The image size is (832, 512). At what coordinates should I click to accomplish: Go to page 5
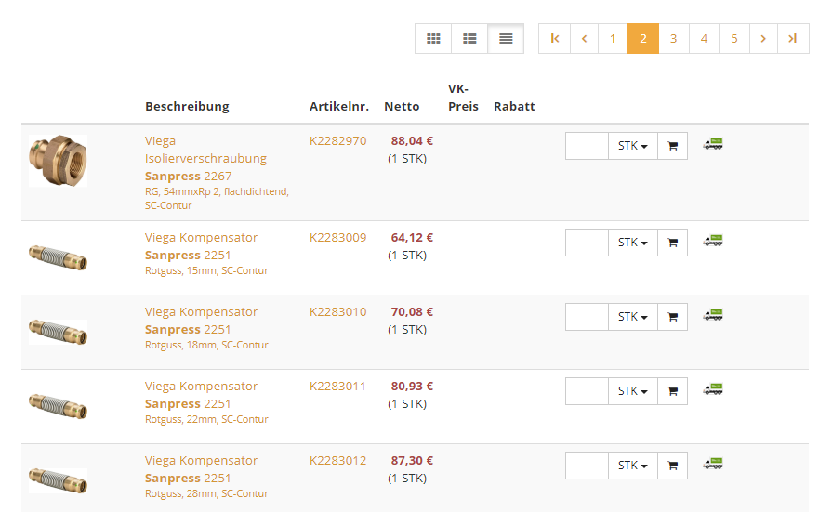click(734, 39)
